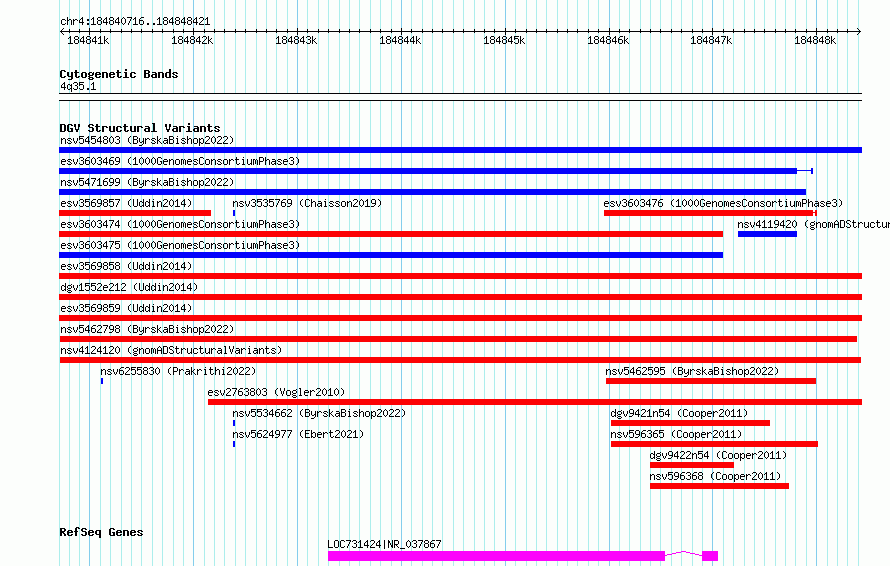Select the blue nsv5471699 variant bar
Viewport: 890px width, 566px height.
(x=433, y=192)
